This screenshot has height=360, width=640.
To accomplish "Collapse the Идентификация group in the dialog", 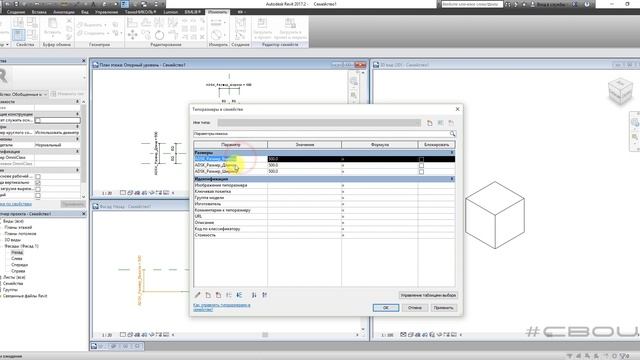I will click(451, 179).
